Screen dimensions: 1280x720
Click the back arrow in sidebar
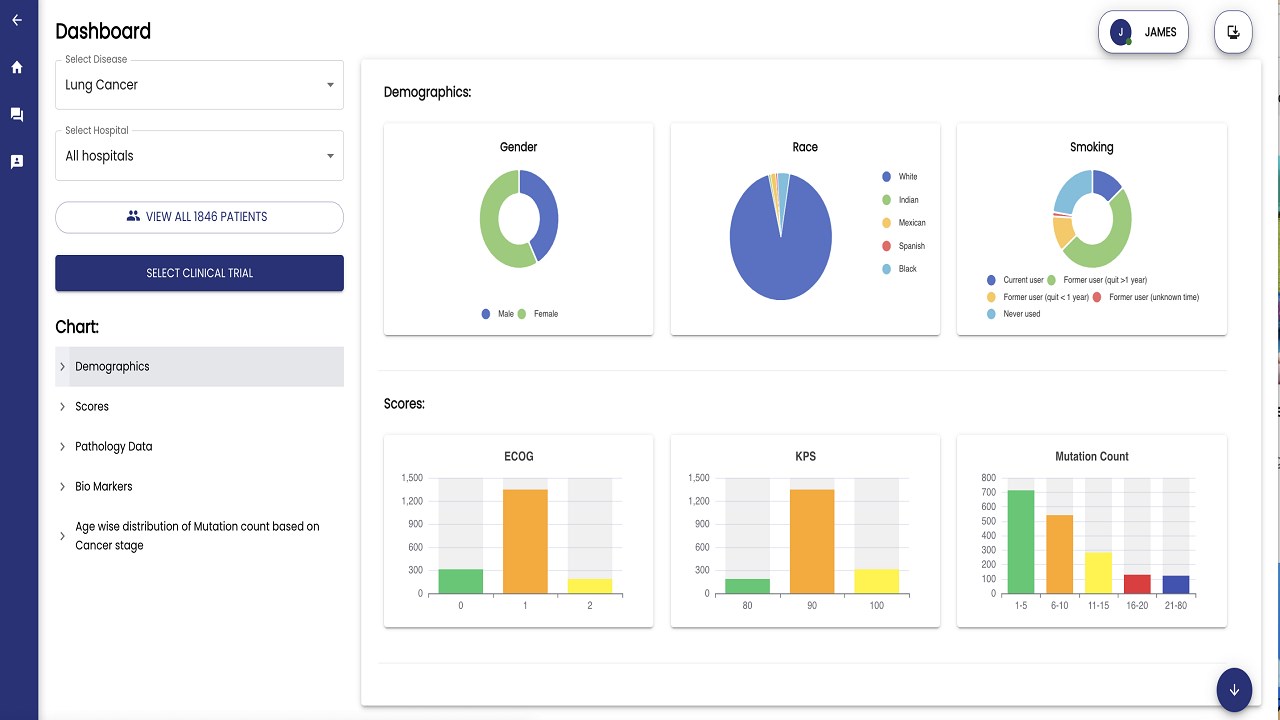17,20
